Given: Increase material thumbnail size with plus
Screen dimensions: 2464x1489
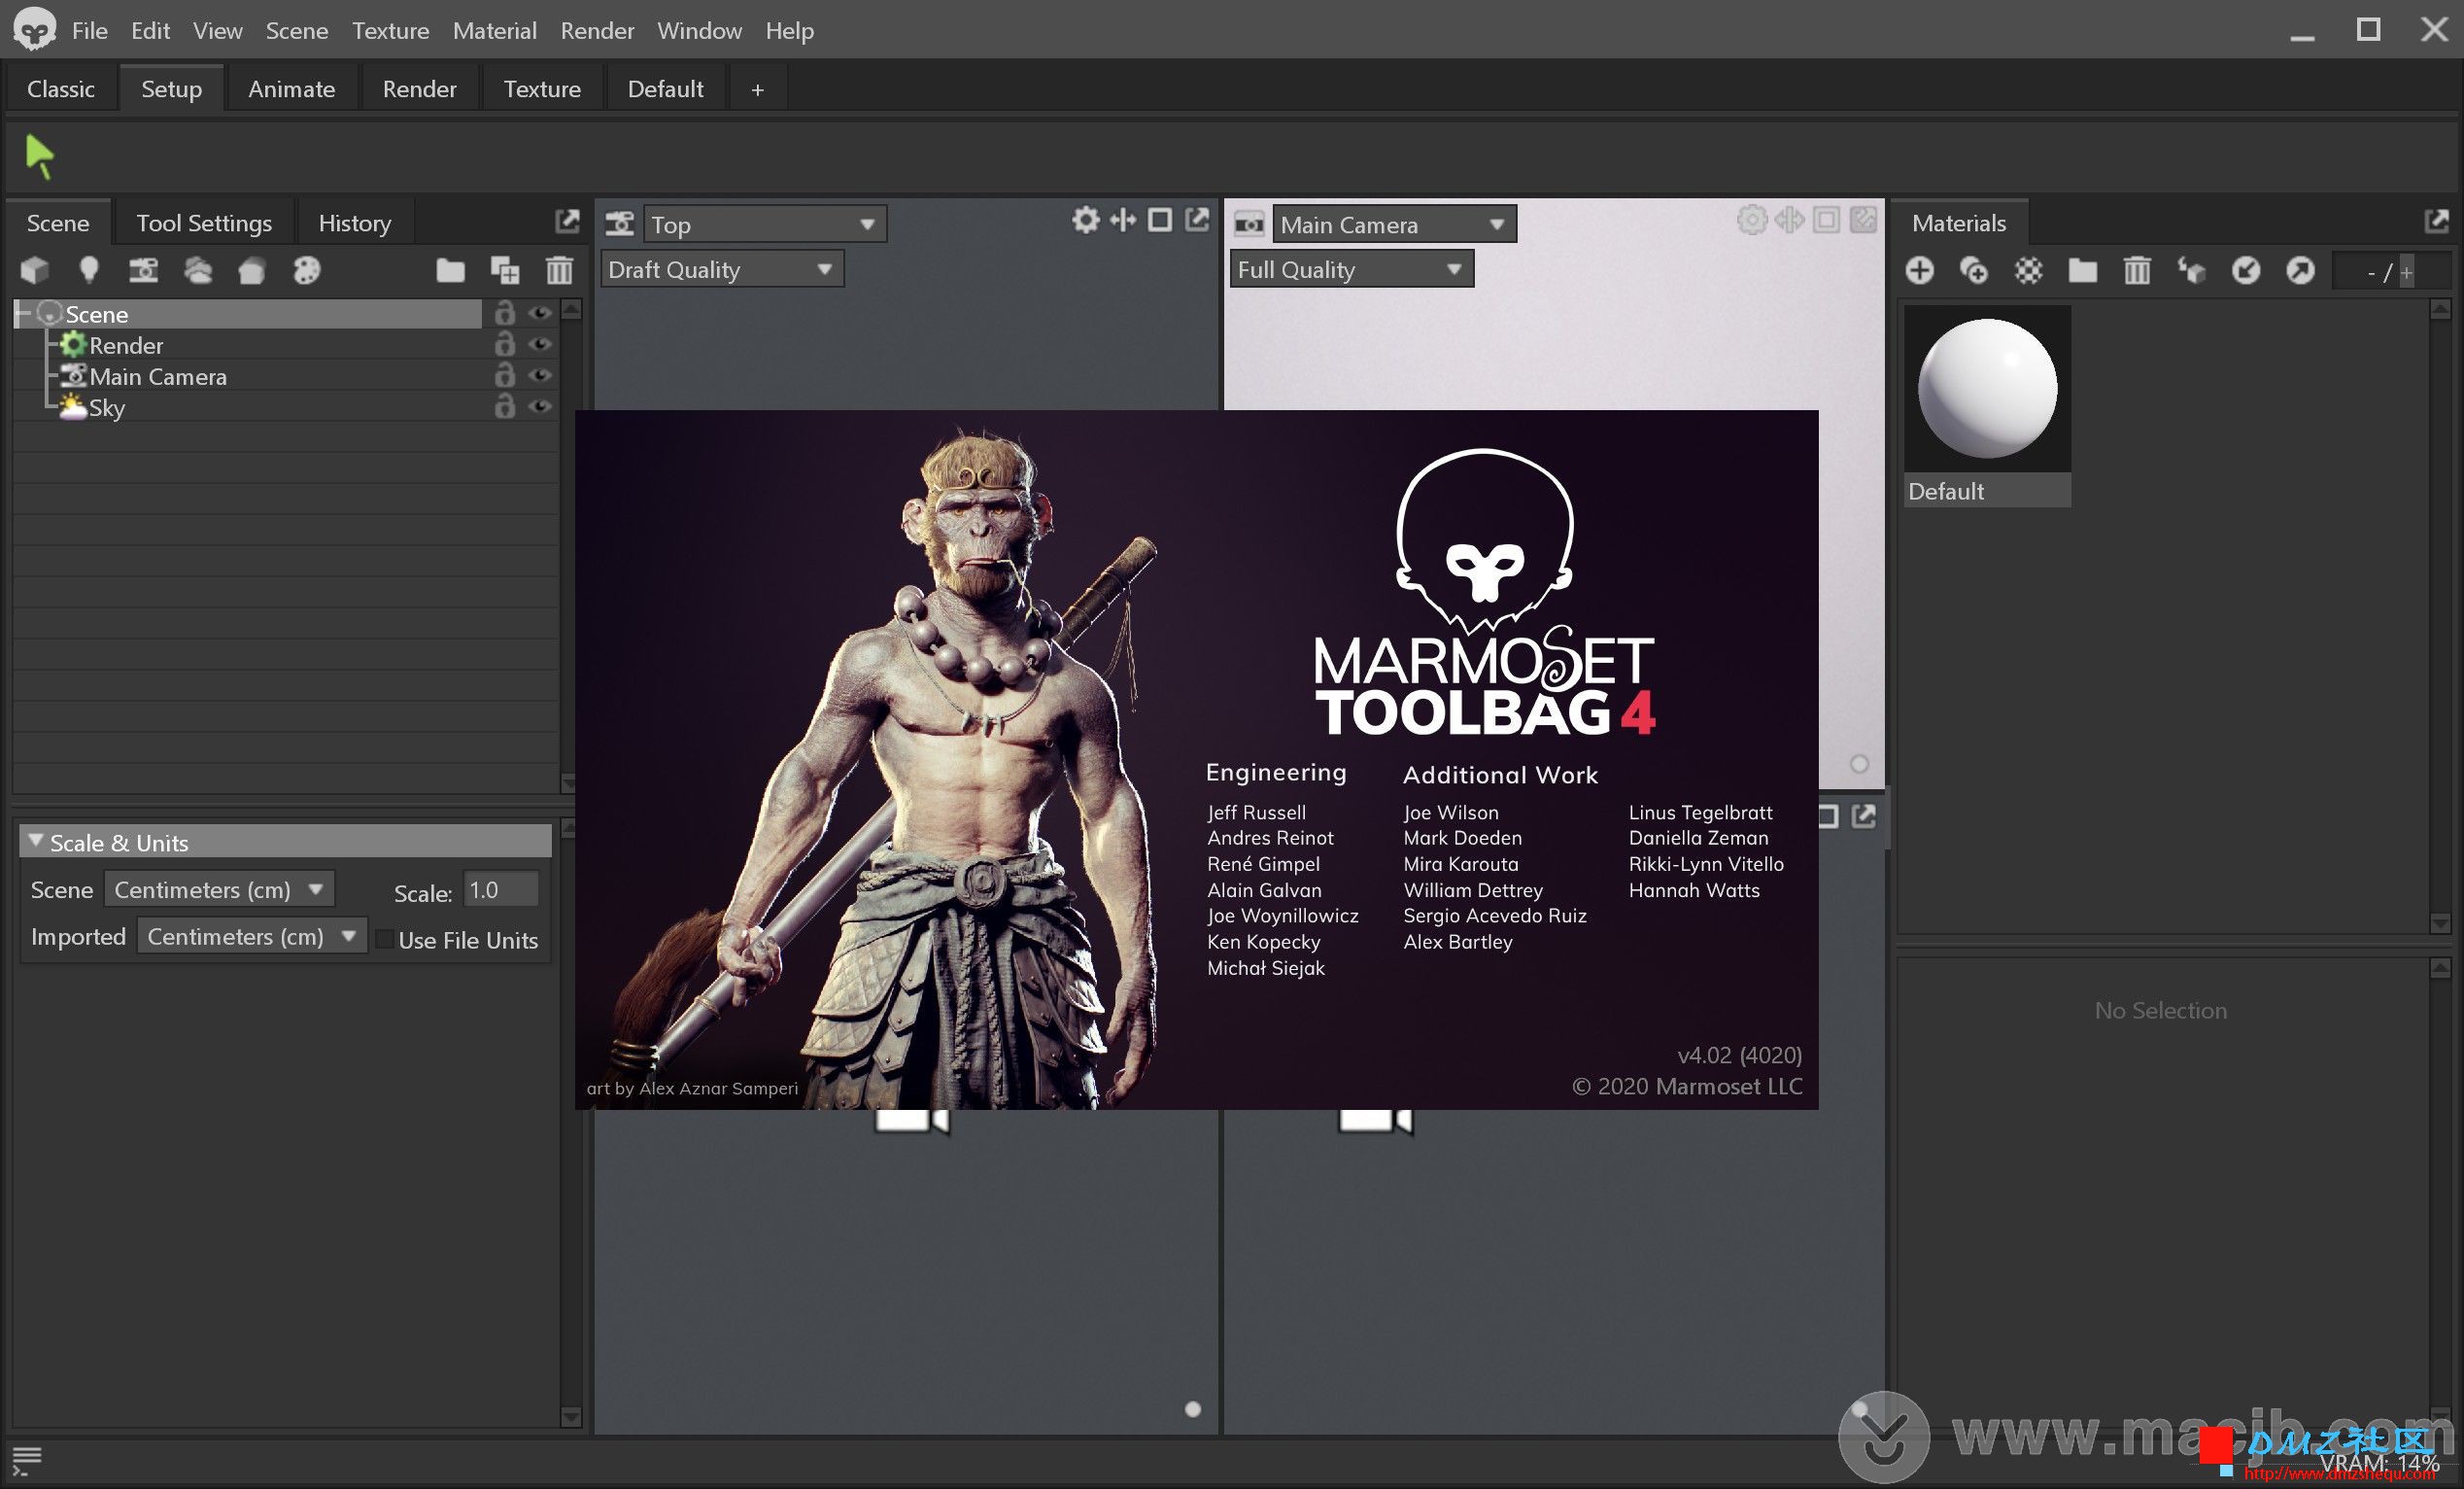Looking at the screenshot, I should [x=2407, y=272].
